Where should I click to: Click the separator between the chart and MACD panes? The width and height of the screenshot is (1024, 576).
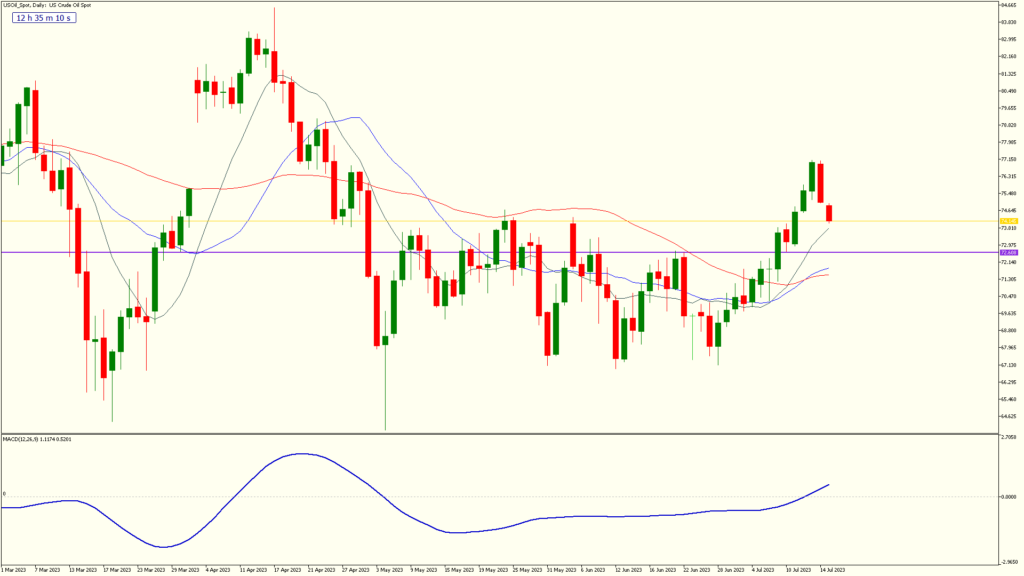(x=500, y=432)
